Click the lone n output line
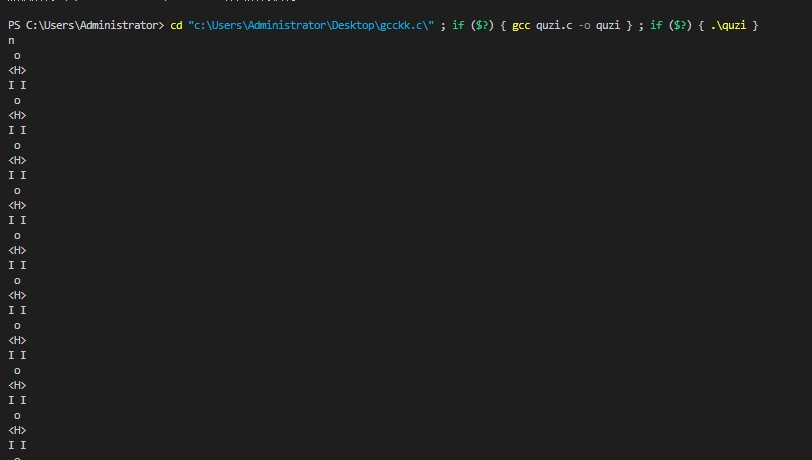Viewport: 812px width, 460px height. click(x=11, y=40)
